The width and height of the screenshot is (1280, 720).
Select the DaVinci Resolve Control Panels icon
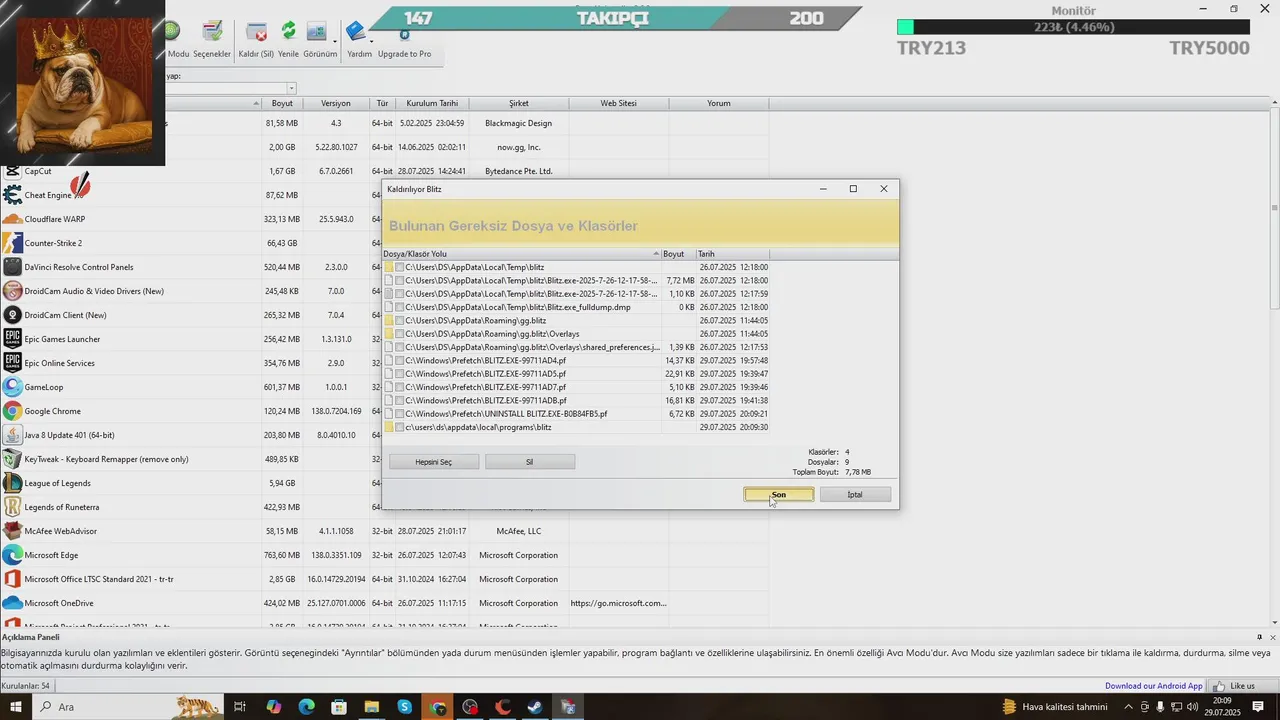[x=12, y=267]
